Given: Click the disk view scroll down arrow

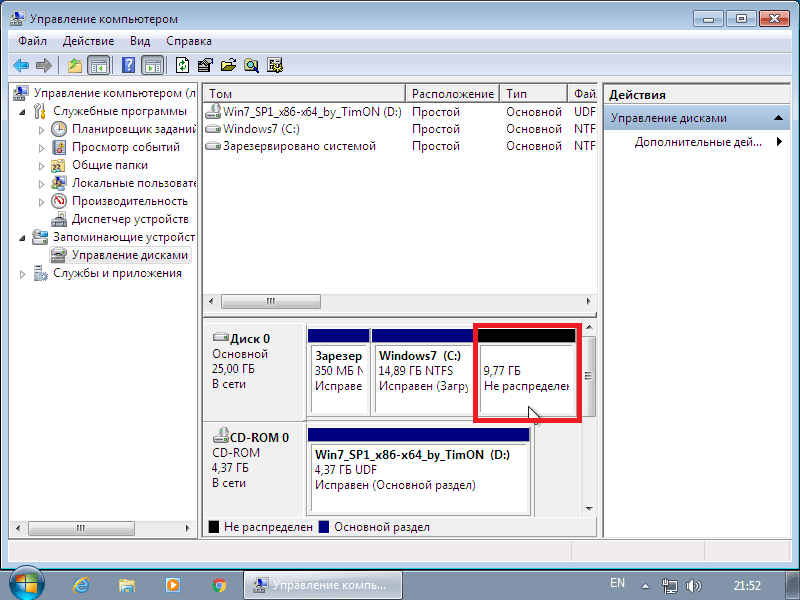Looking at the screenshot, I should coord(589,509).
